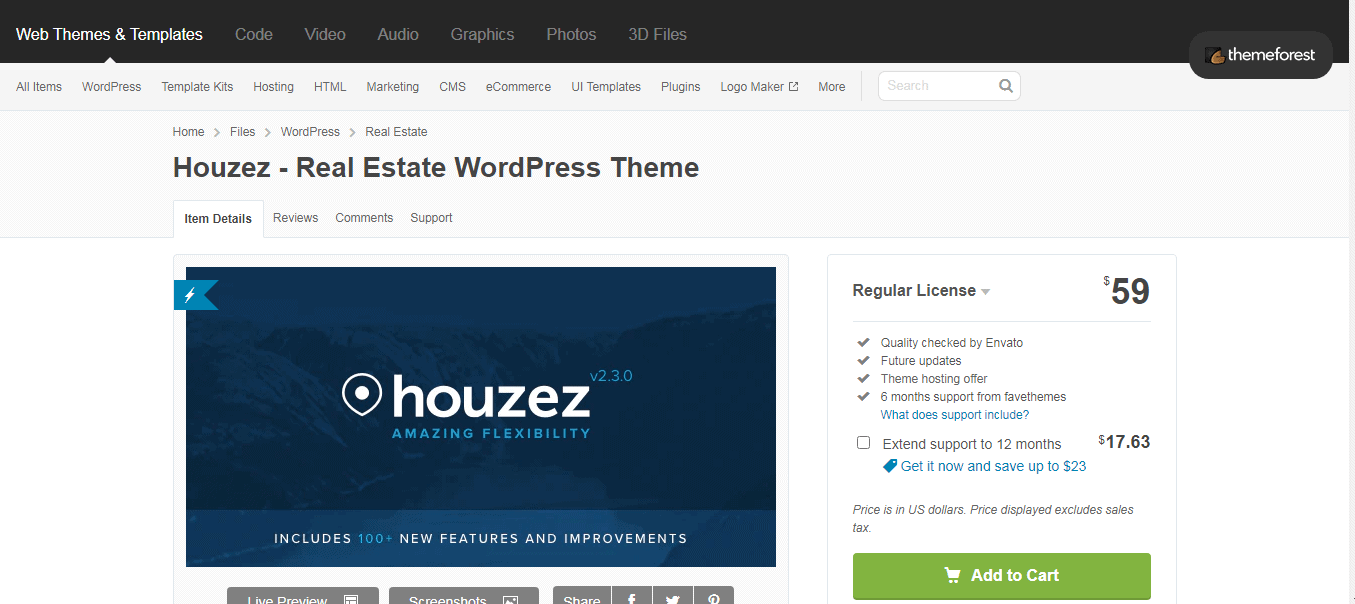The image size is (1355, 604).
Task: Open eCommerce category
Action: click(518, 87)
